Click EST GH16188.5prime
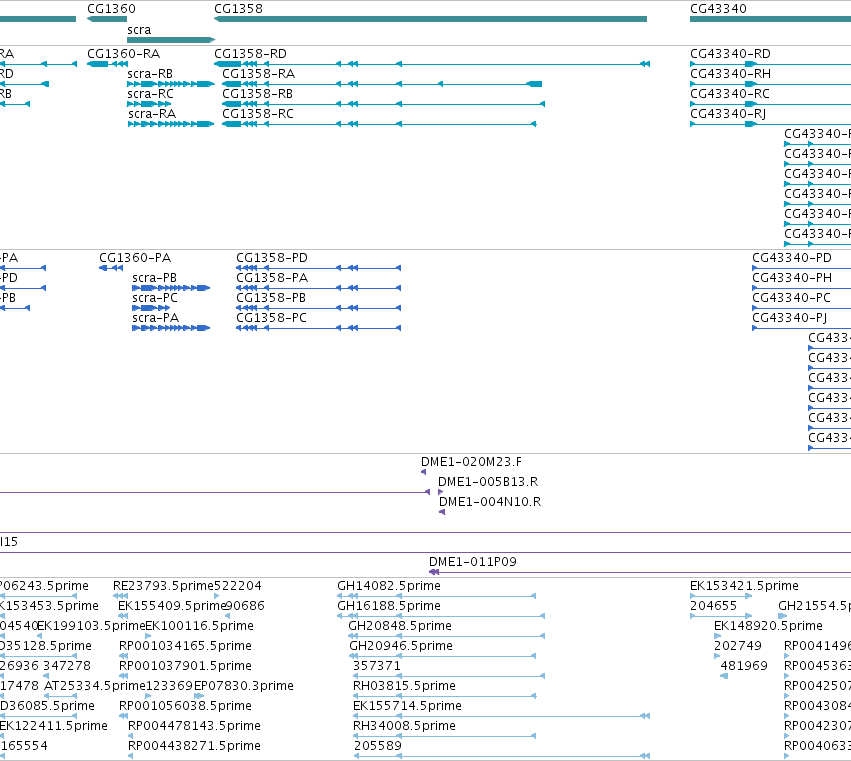Screen dimensions: 851x761 click(389, 606)
